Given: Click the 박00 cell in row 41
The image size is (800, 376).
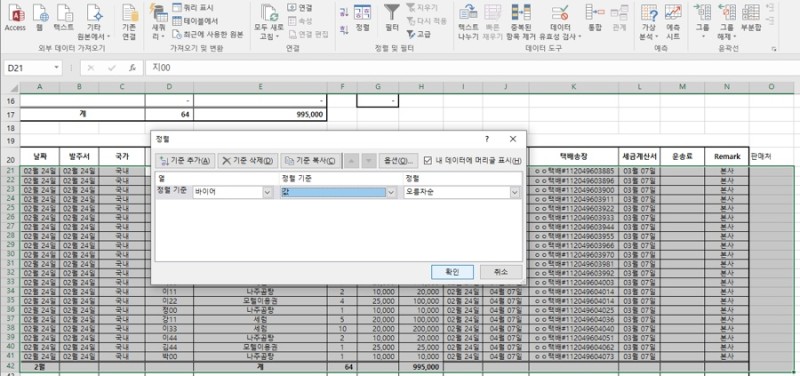Looking at the screenshot, I should (169, 356).
